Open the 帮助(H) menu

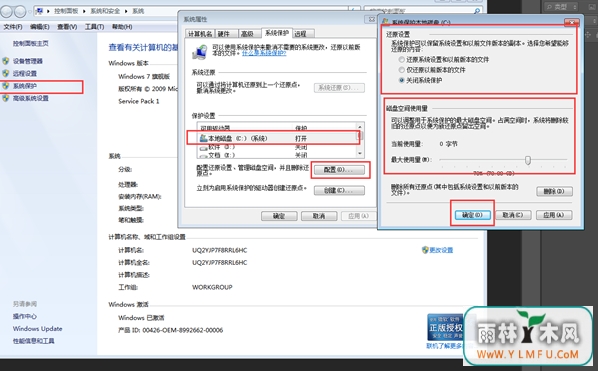pos(122,27)
